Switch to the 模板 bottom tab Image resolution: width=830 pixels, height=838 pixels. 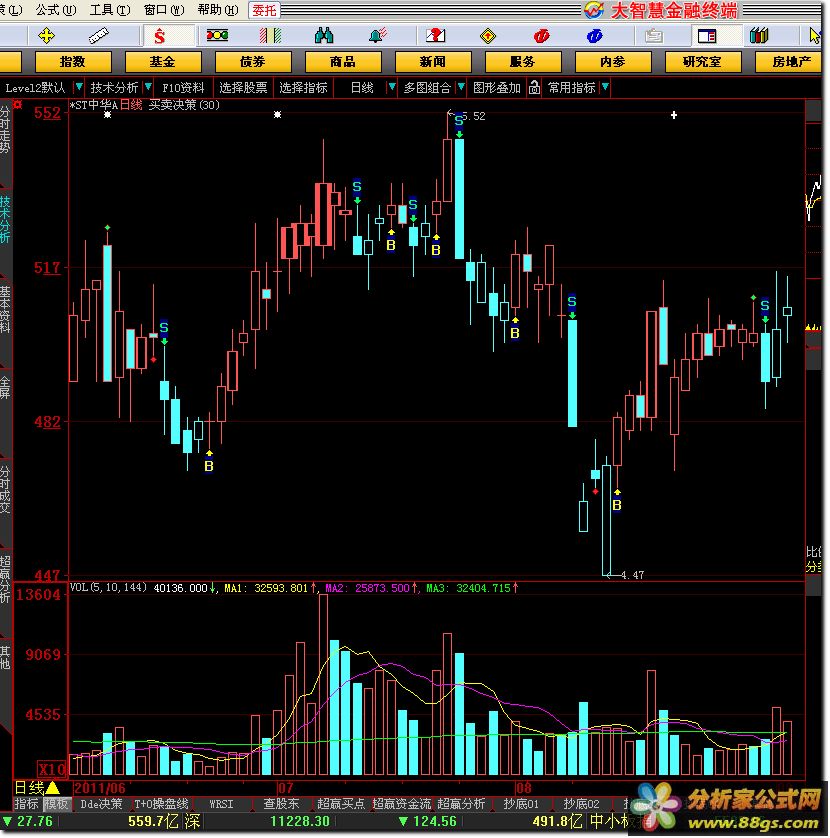56,804
